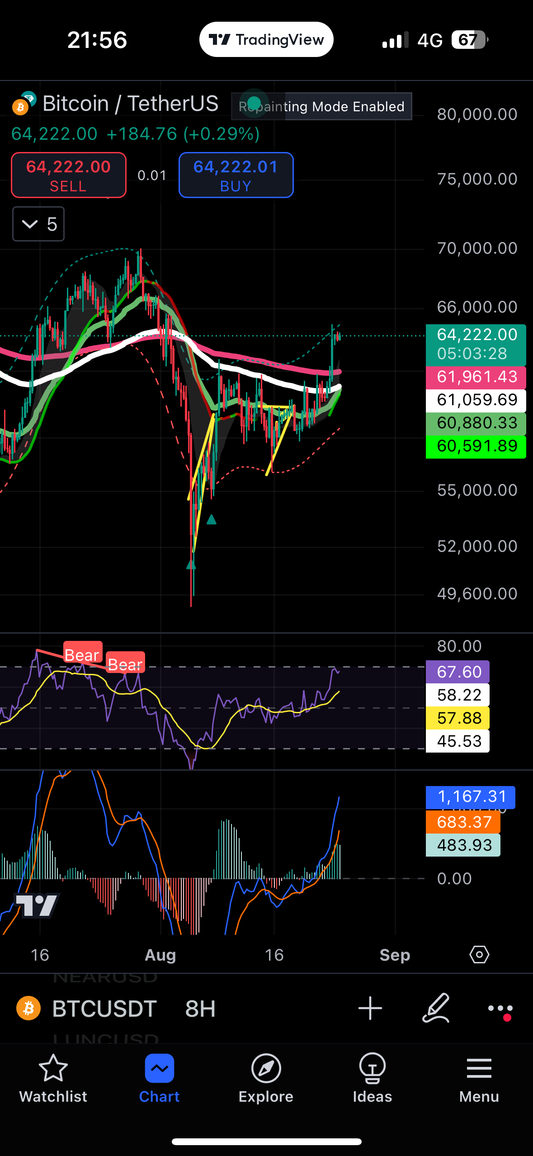Tap the battery indicator in status bar
The height and width of the screenshot is (1156, 533).
[x=470, y=40]
